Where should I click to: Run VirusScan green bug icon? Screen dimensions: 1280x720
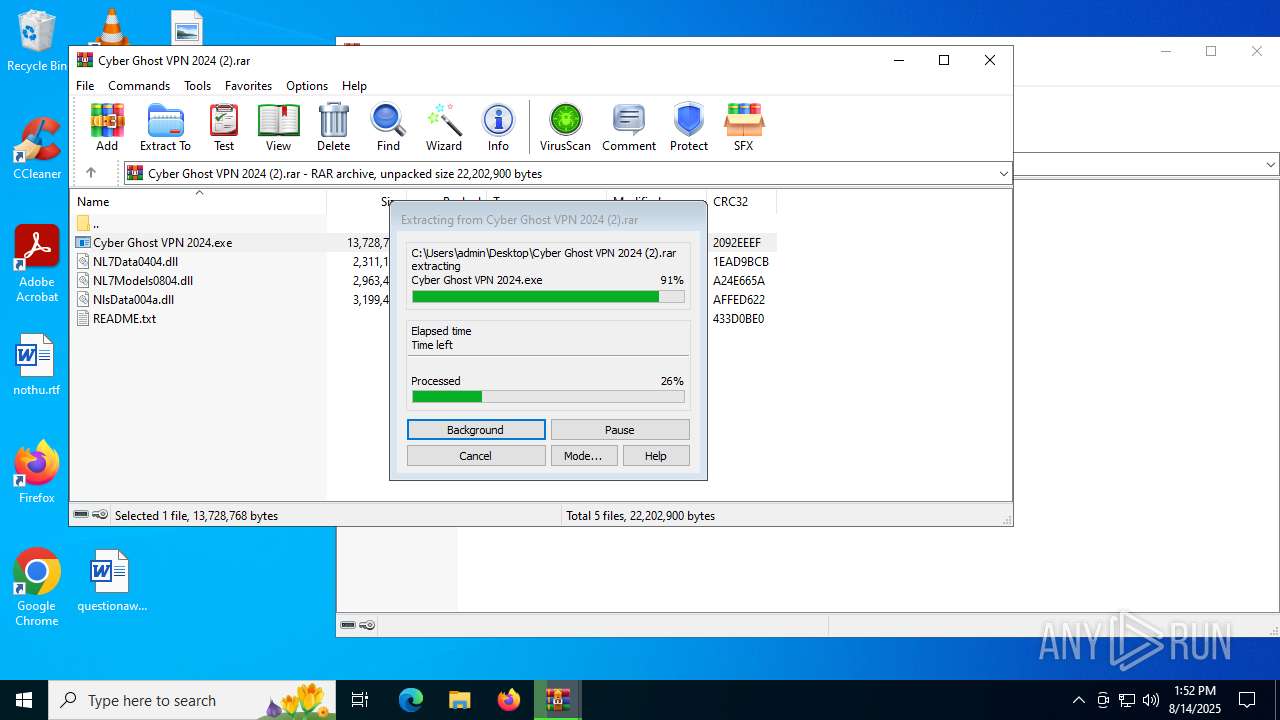tap(565, 127)
